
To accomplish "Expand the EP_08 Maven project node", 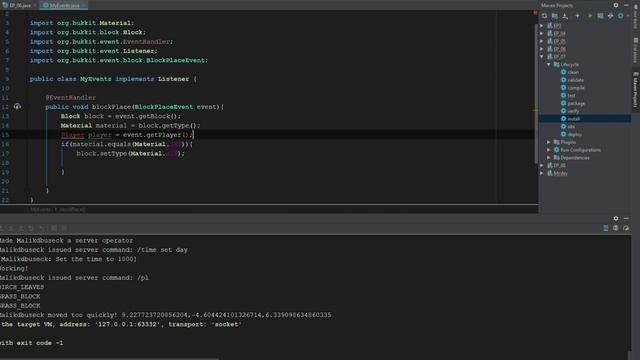I will coord(542,165).
